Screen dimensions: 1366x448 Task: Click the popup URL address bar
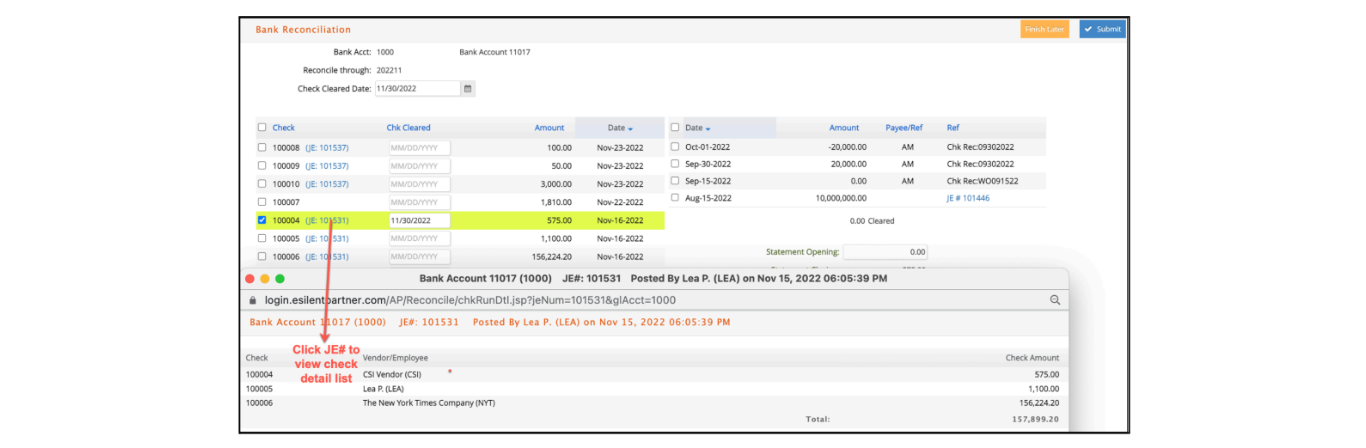point(654,300)
